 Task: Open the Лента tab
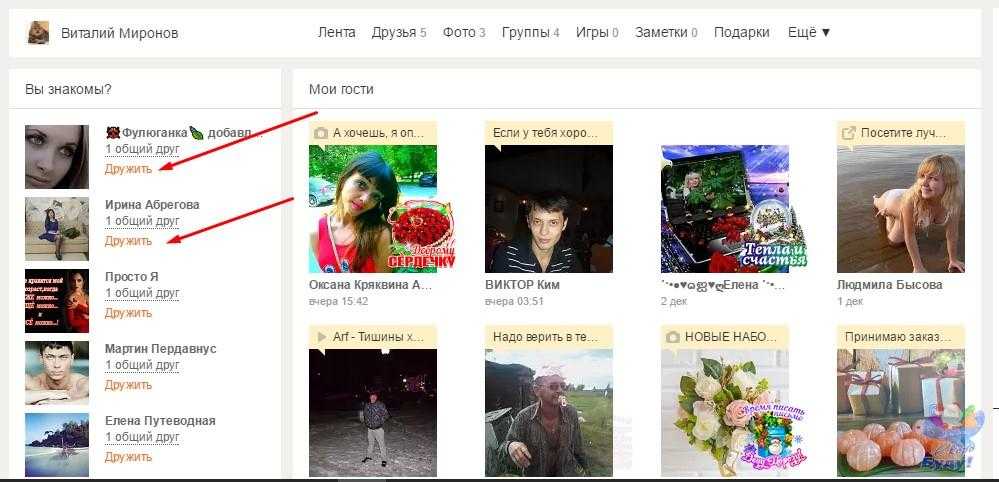[x=336, y=32]
